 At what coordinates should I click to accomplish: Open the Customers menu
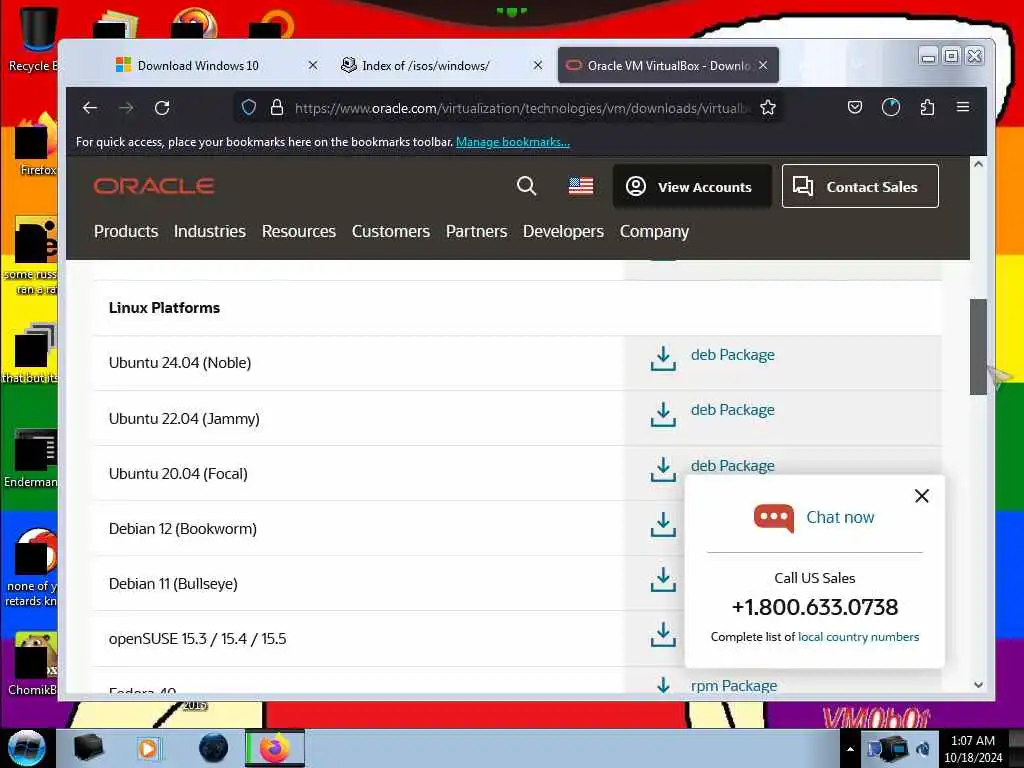(391, 231)
